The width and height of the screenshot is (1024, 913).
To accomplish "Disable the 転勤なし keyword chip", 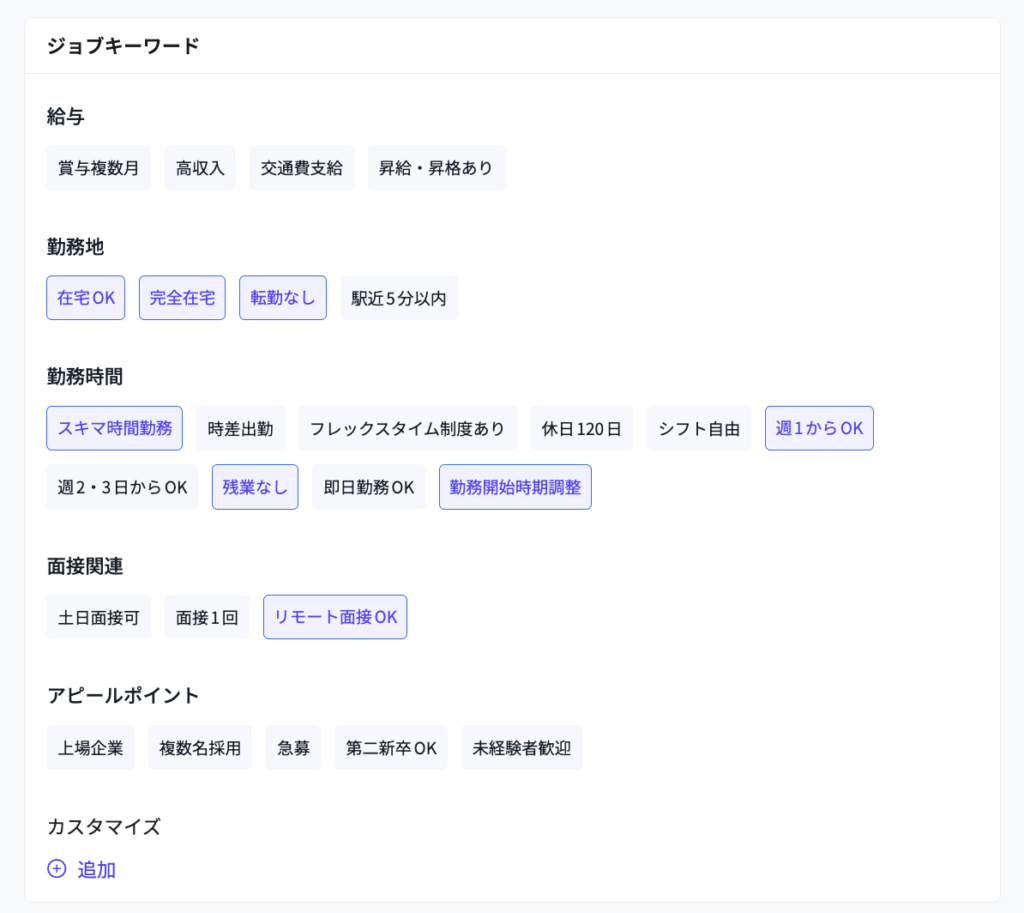I will pyautogui.click(x=283, y=298).
